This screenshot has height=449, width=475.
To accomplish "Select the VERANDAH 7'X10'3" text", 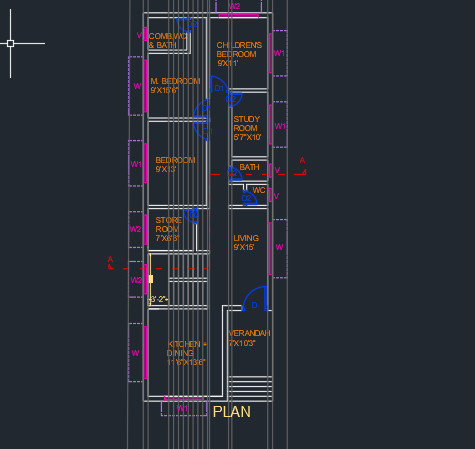I will click(x=249, y=338).
